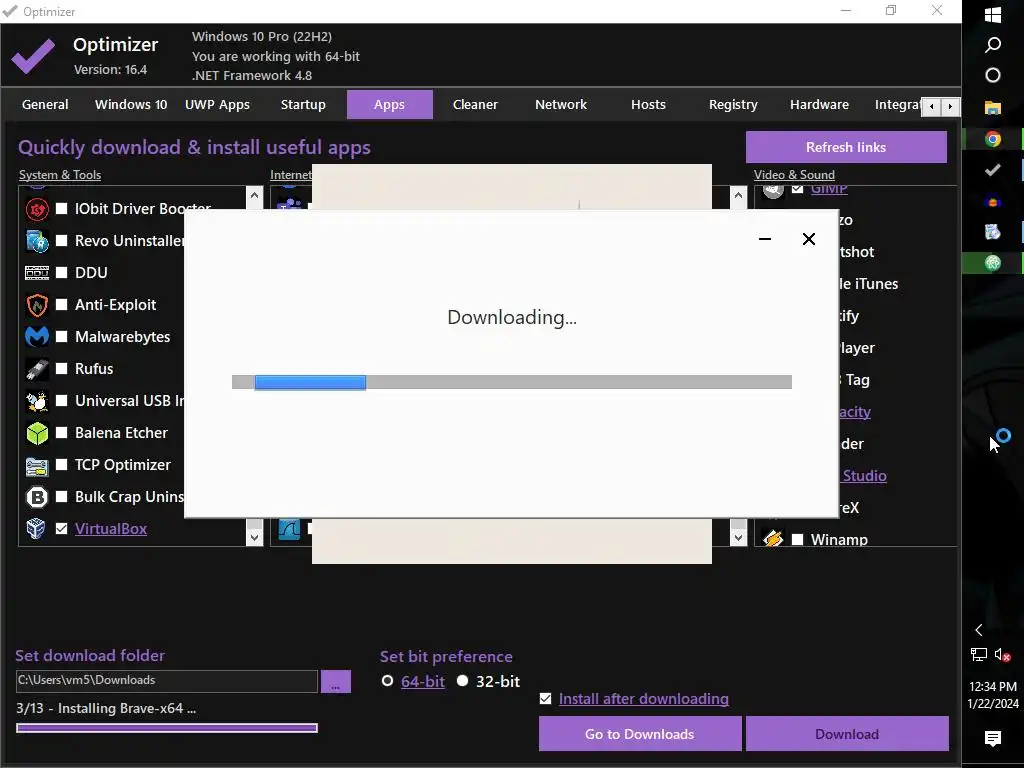Image resolution: width=1024 pixels, height=768 pixels.
Task: Open File Explorer from the taskbar
Action: coord(993,107)
